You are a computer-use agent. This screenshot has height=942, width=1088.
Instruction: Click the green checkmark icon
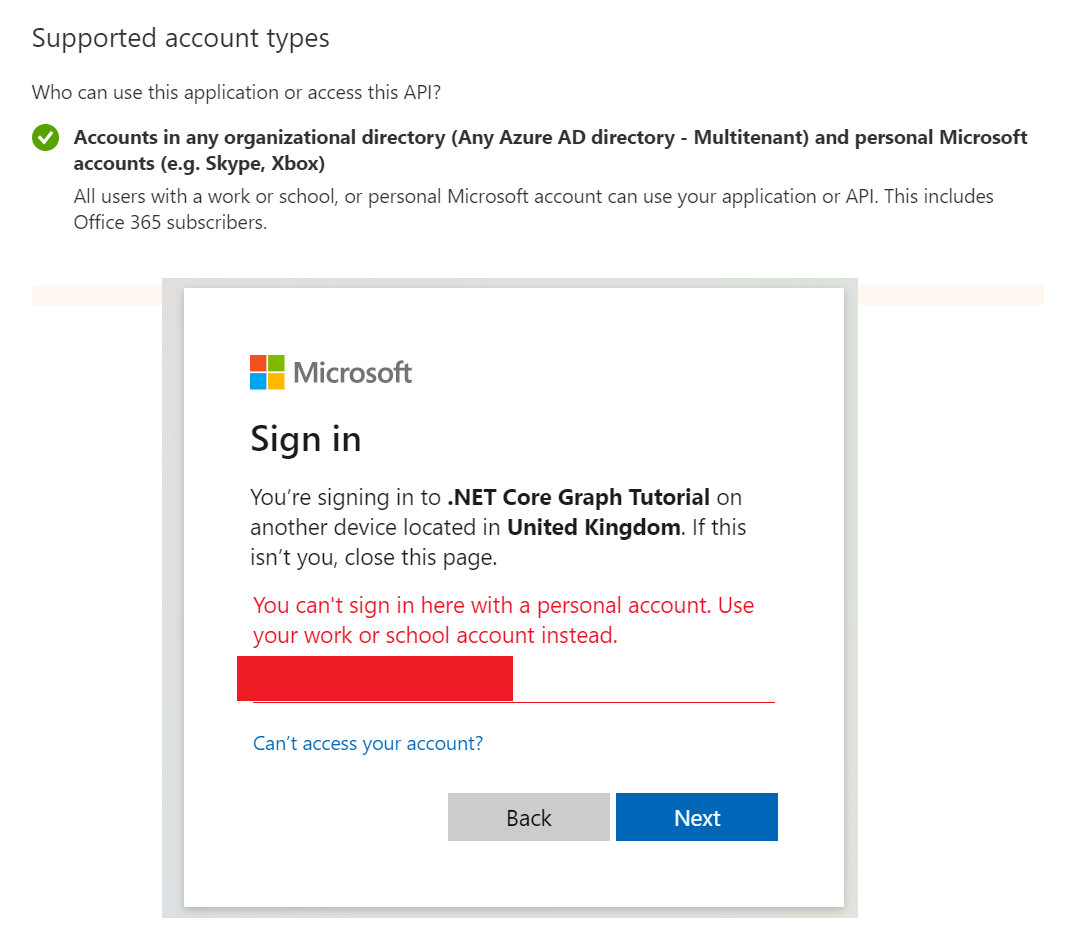click(x=45, y=138)
